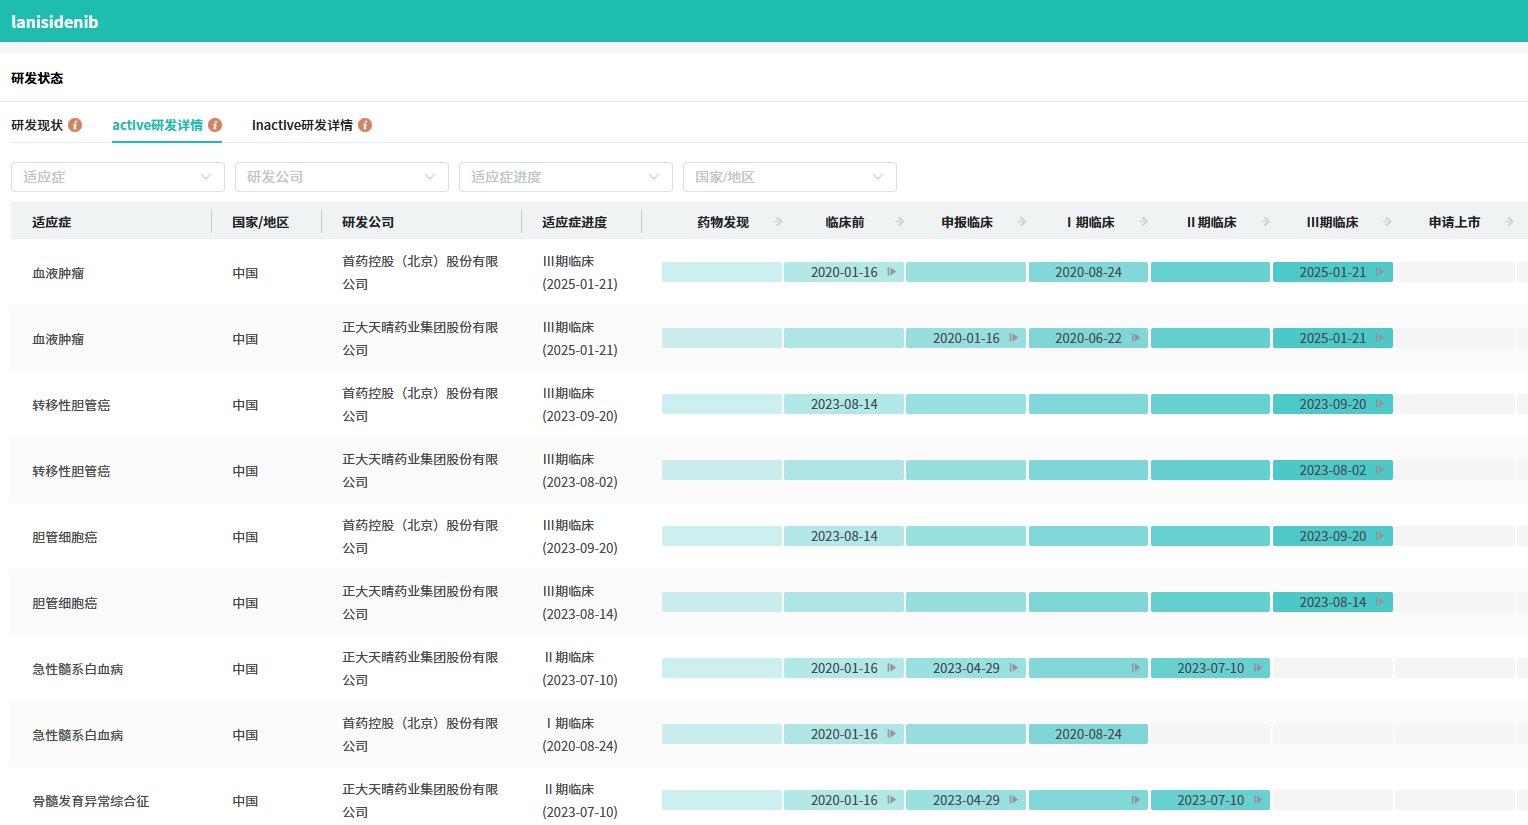Switch to the inactive研发详情 tab

(302, 125)
